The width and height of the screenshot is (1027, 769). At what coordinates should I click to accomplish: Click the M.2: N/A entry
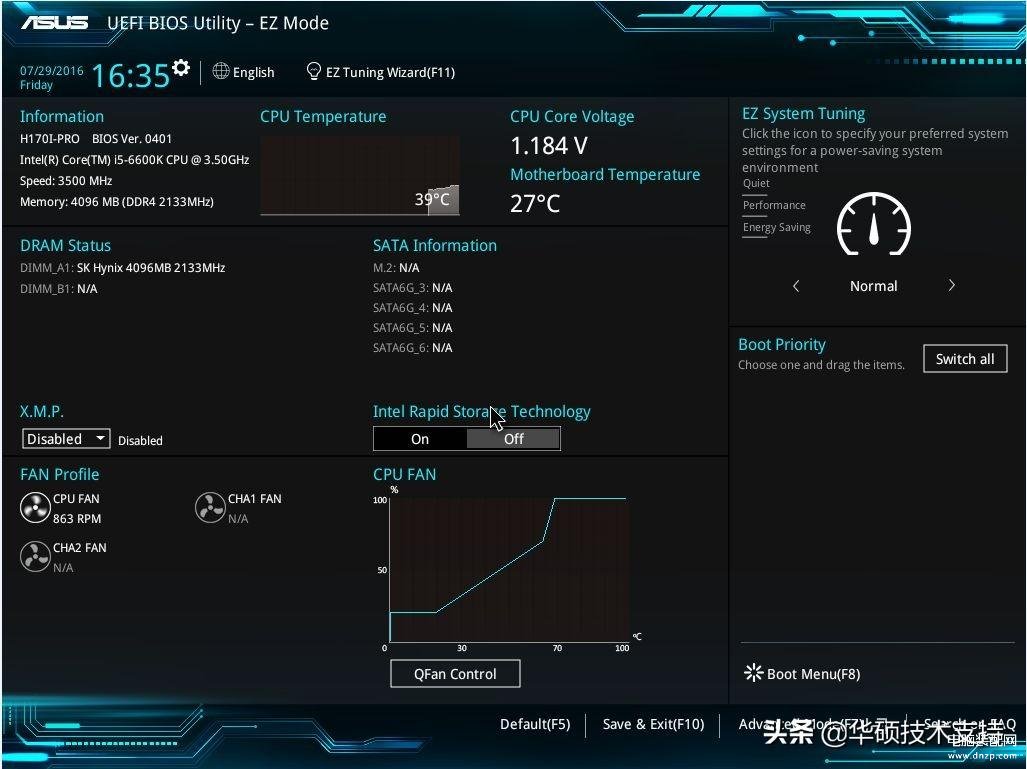(396, 268)
